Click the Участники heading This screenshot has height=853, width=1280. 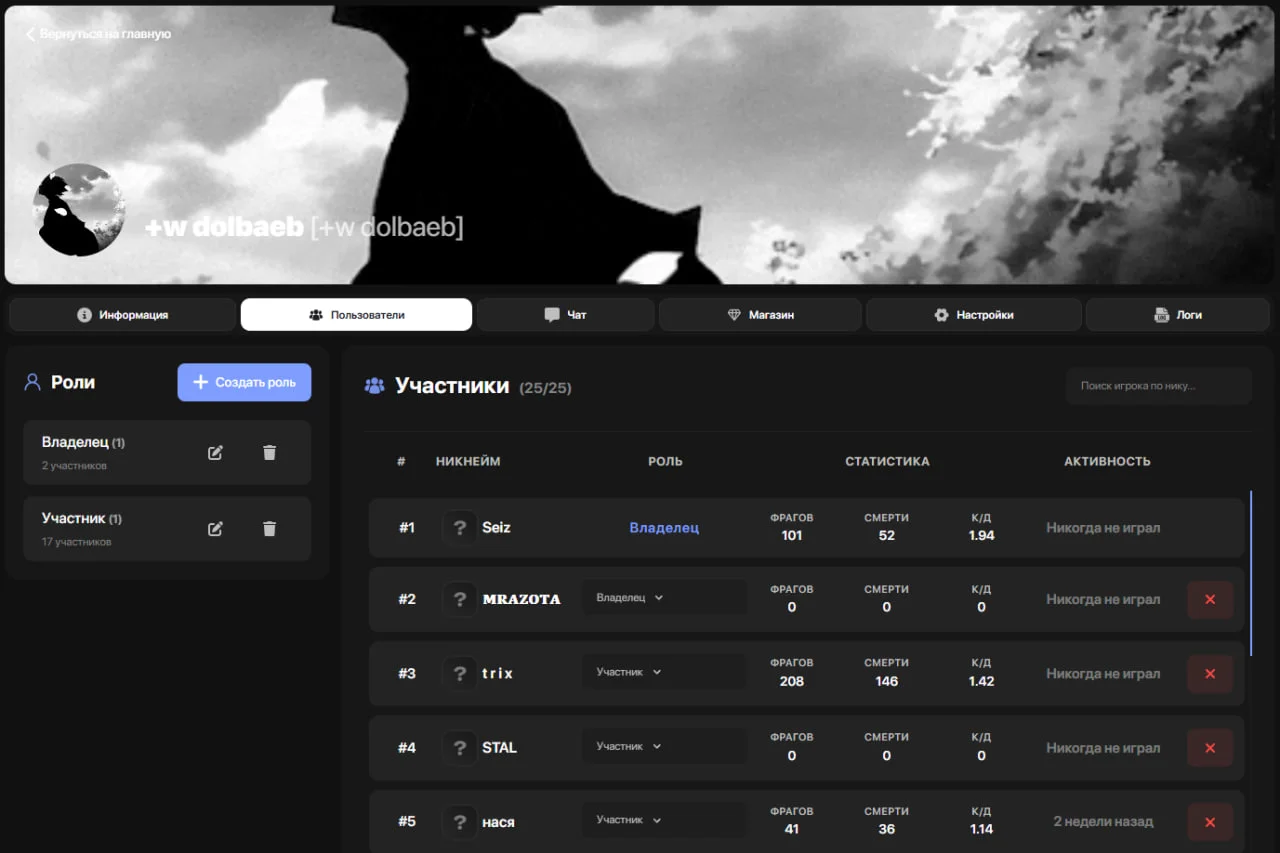click(452, 386)
